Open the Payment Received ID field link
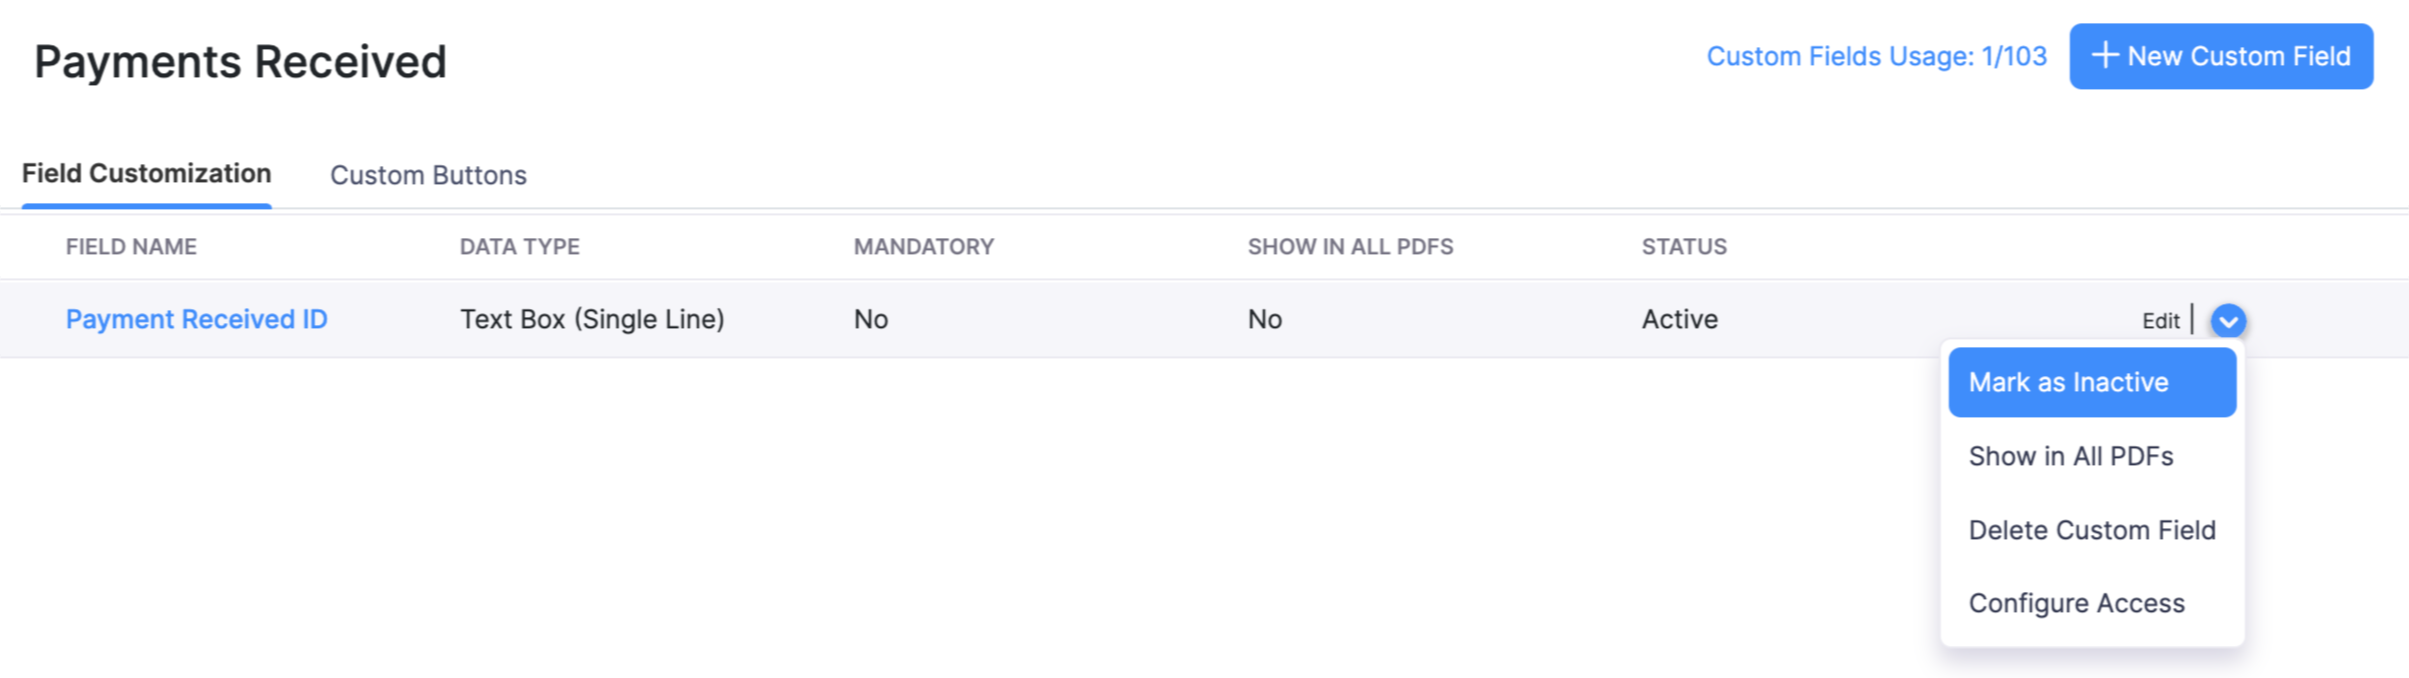The height and width of the screenshot is (678, 2409). [197, 319]
